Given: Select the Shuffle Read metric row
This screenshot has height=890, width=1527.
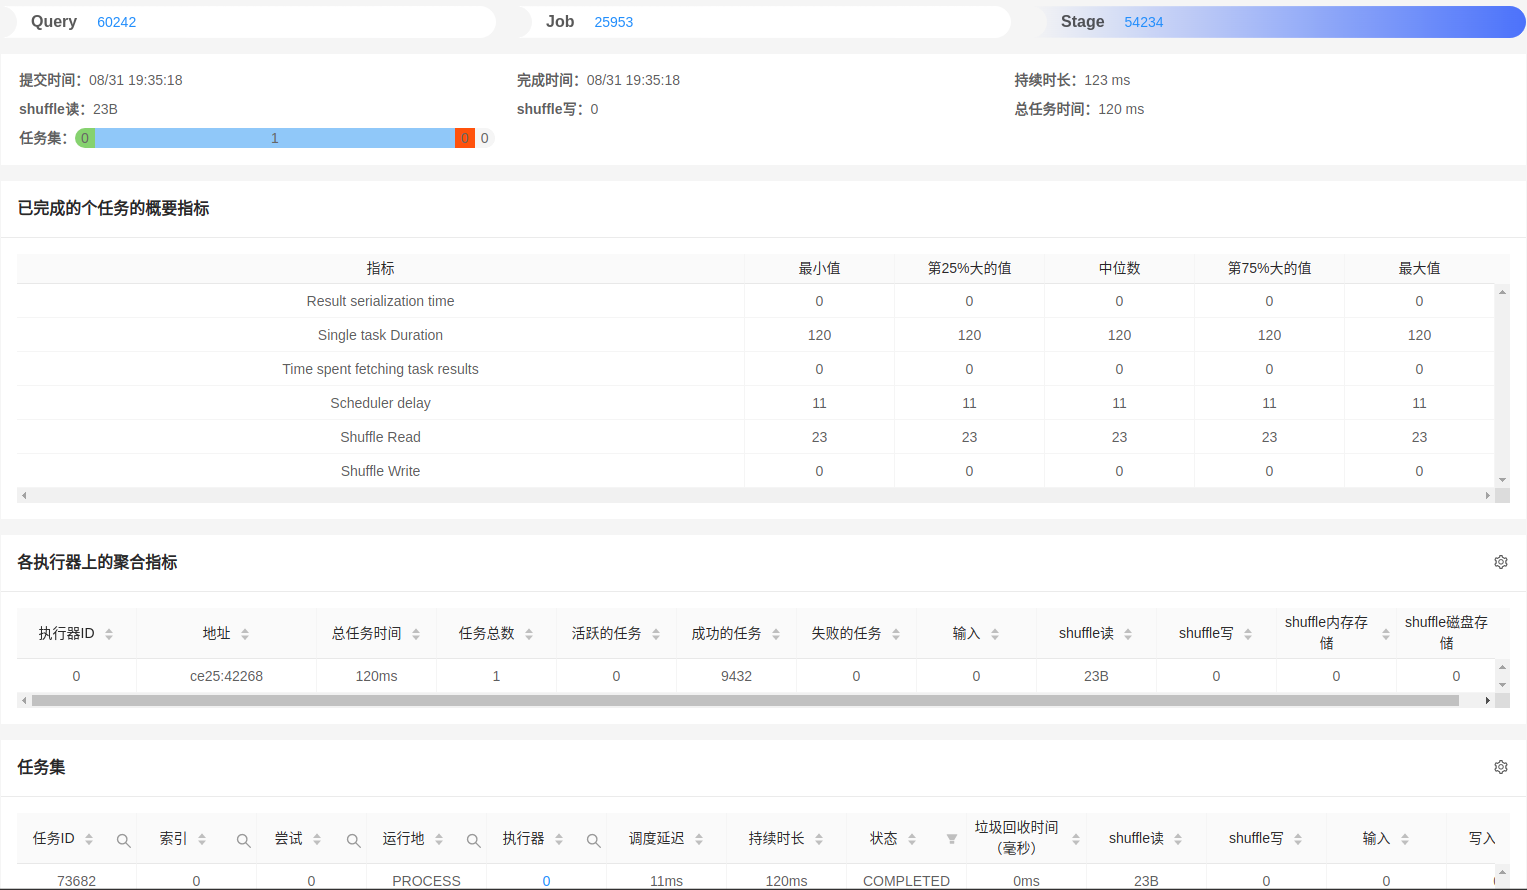Looking at the screenshot, I should click(x=756, y=437).
